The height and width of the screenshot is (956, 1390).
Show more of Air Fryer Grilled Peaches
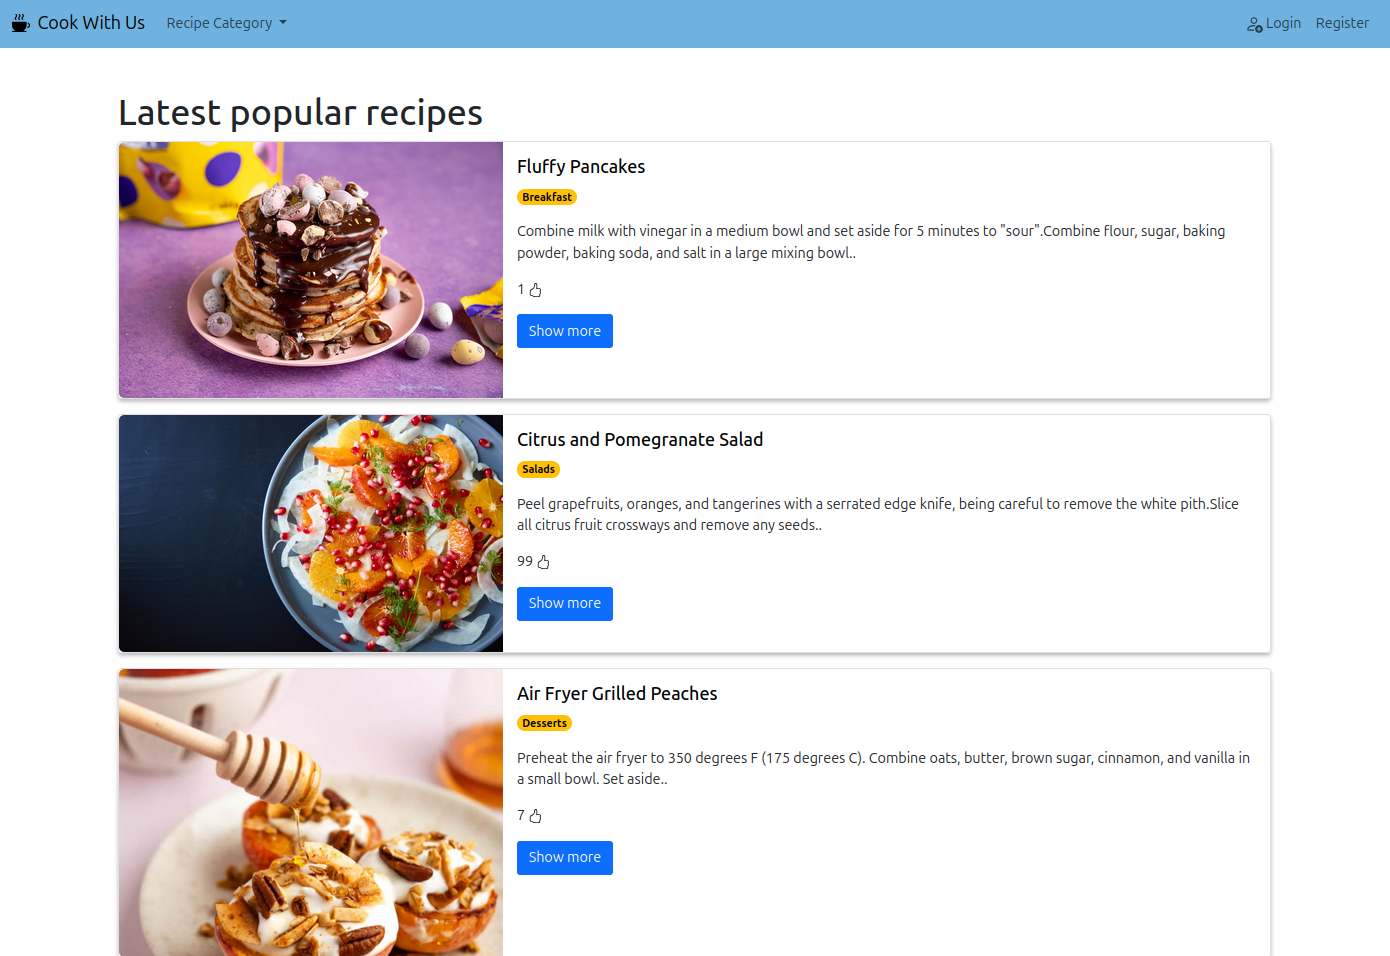click(564, 857)
